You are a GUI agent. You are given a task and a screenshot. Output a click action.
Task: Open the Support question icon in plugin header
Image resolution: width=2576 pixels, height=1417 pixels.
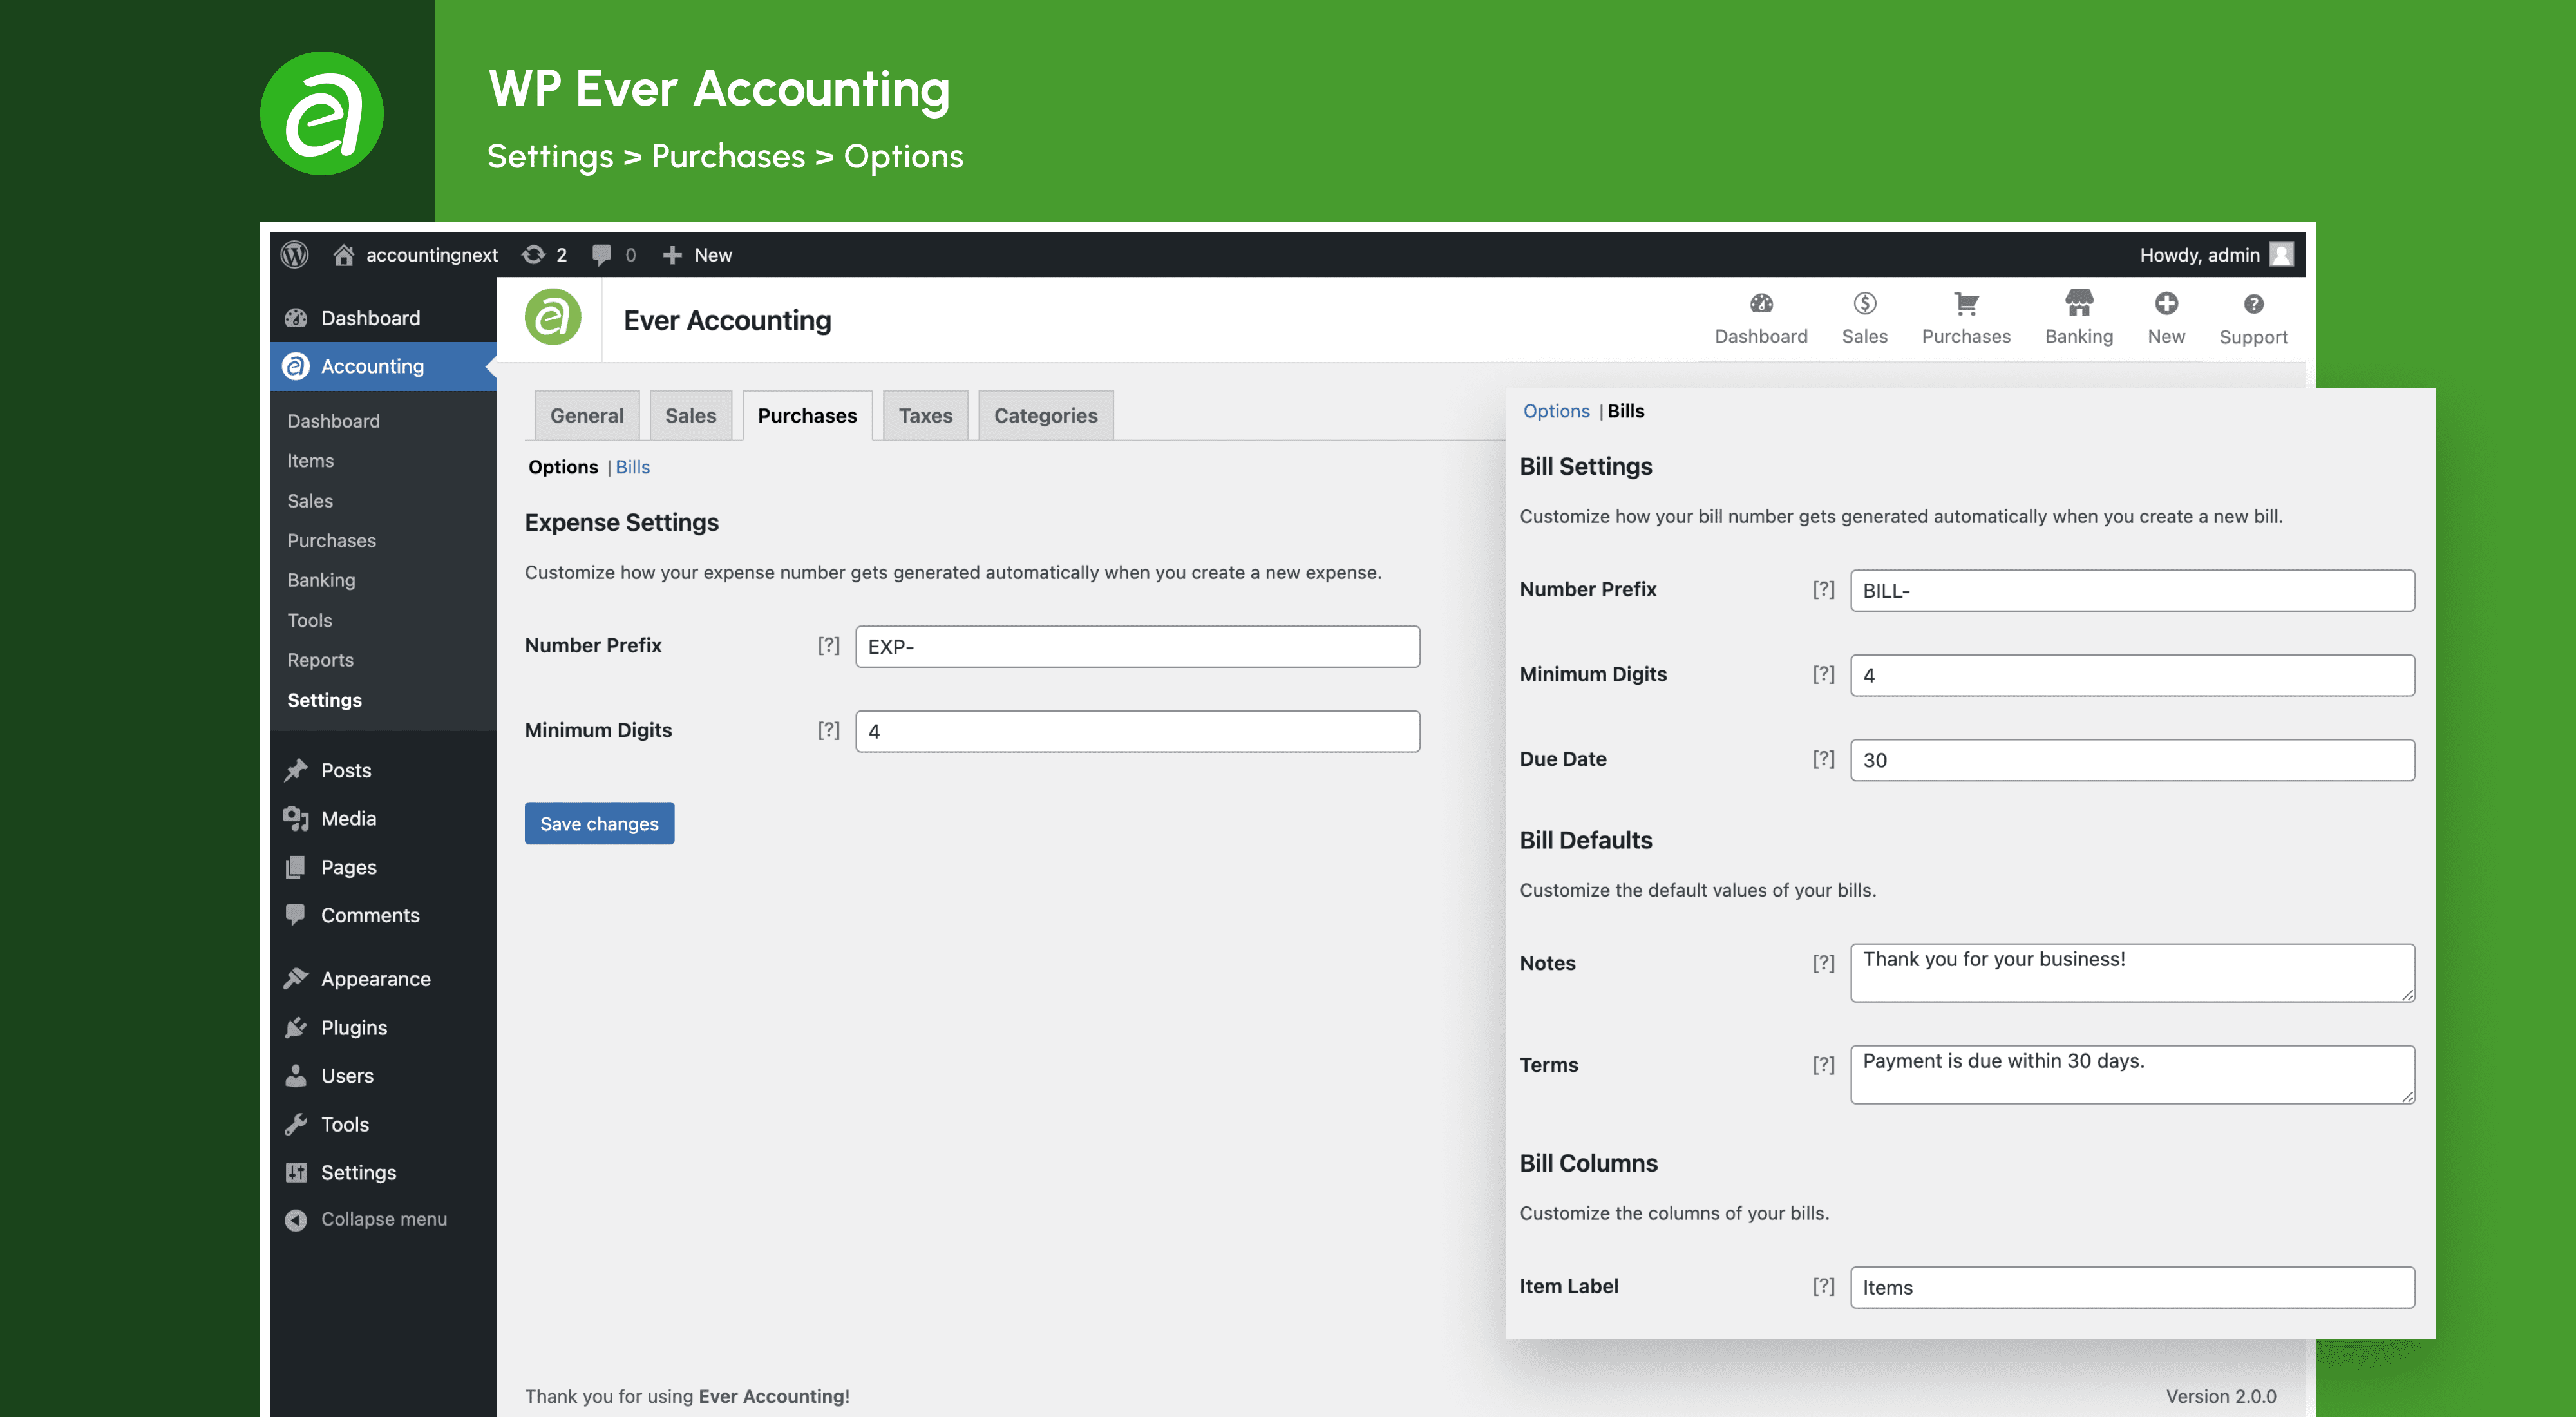click(2253, 304)
